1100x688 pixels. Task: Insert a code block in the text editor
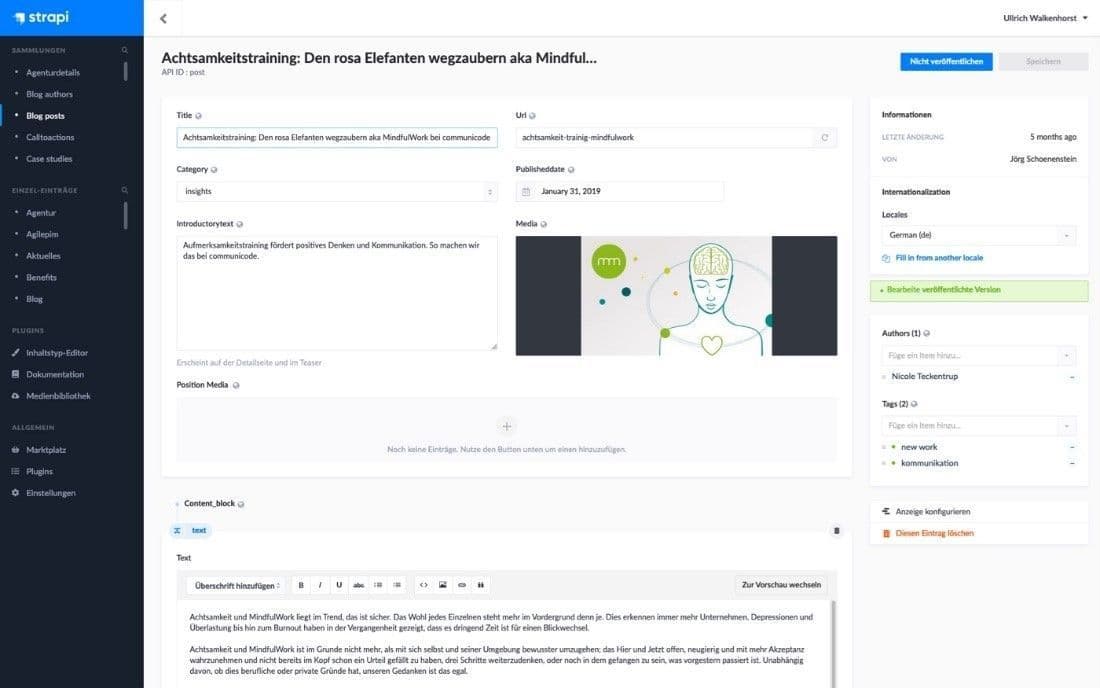(x=424, y=584)
